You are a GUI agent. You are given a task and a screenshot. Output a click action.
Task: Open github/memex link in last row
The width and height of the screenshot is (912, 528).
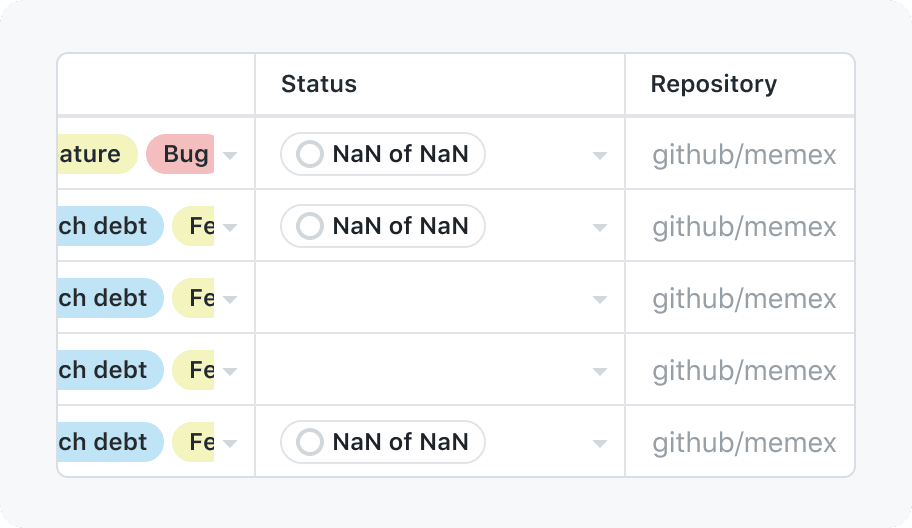tap(744, 443)
